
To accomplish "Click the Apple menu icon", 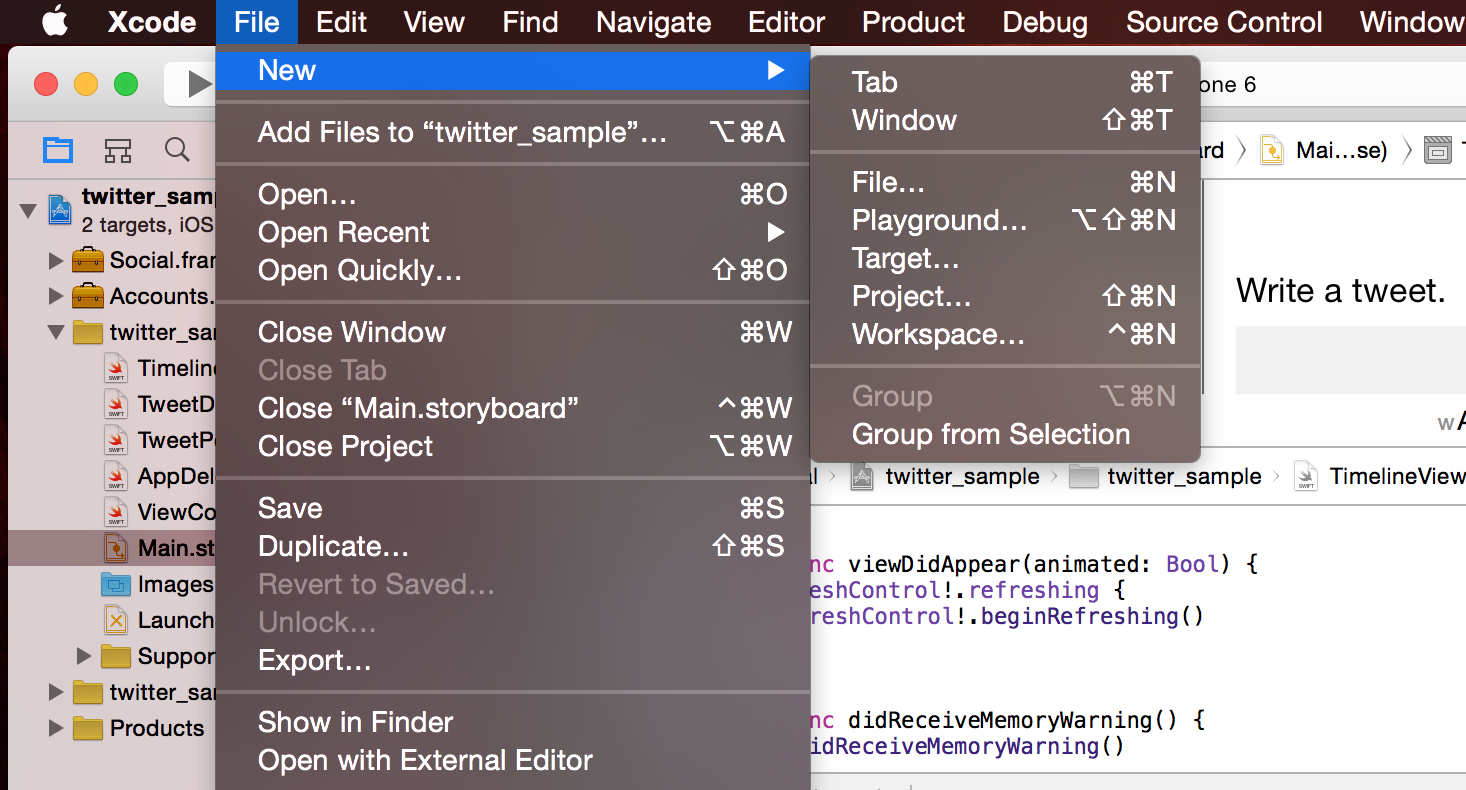I will tap(55, 21).
